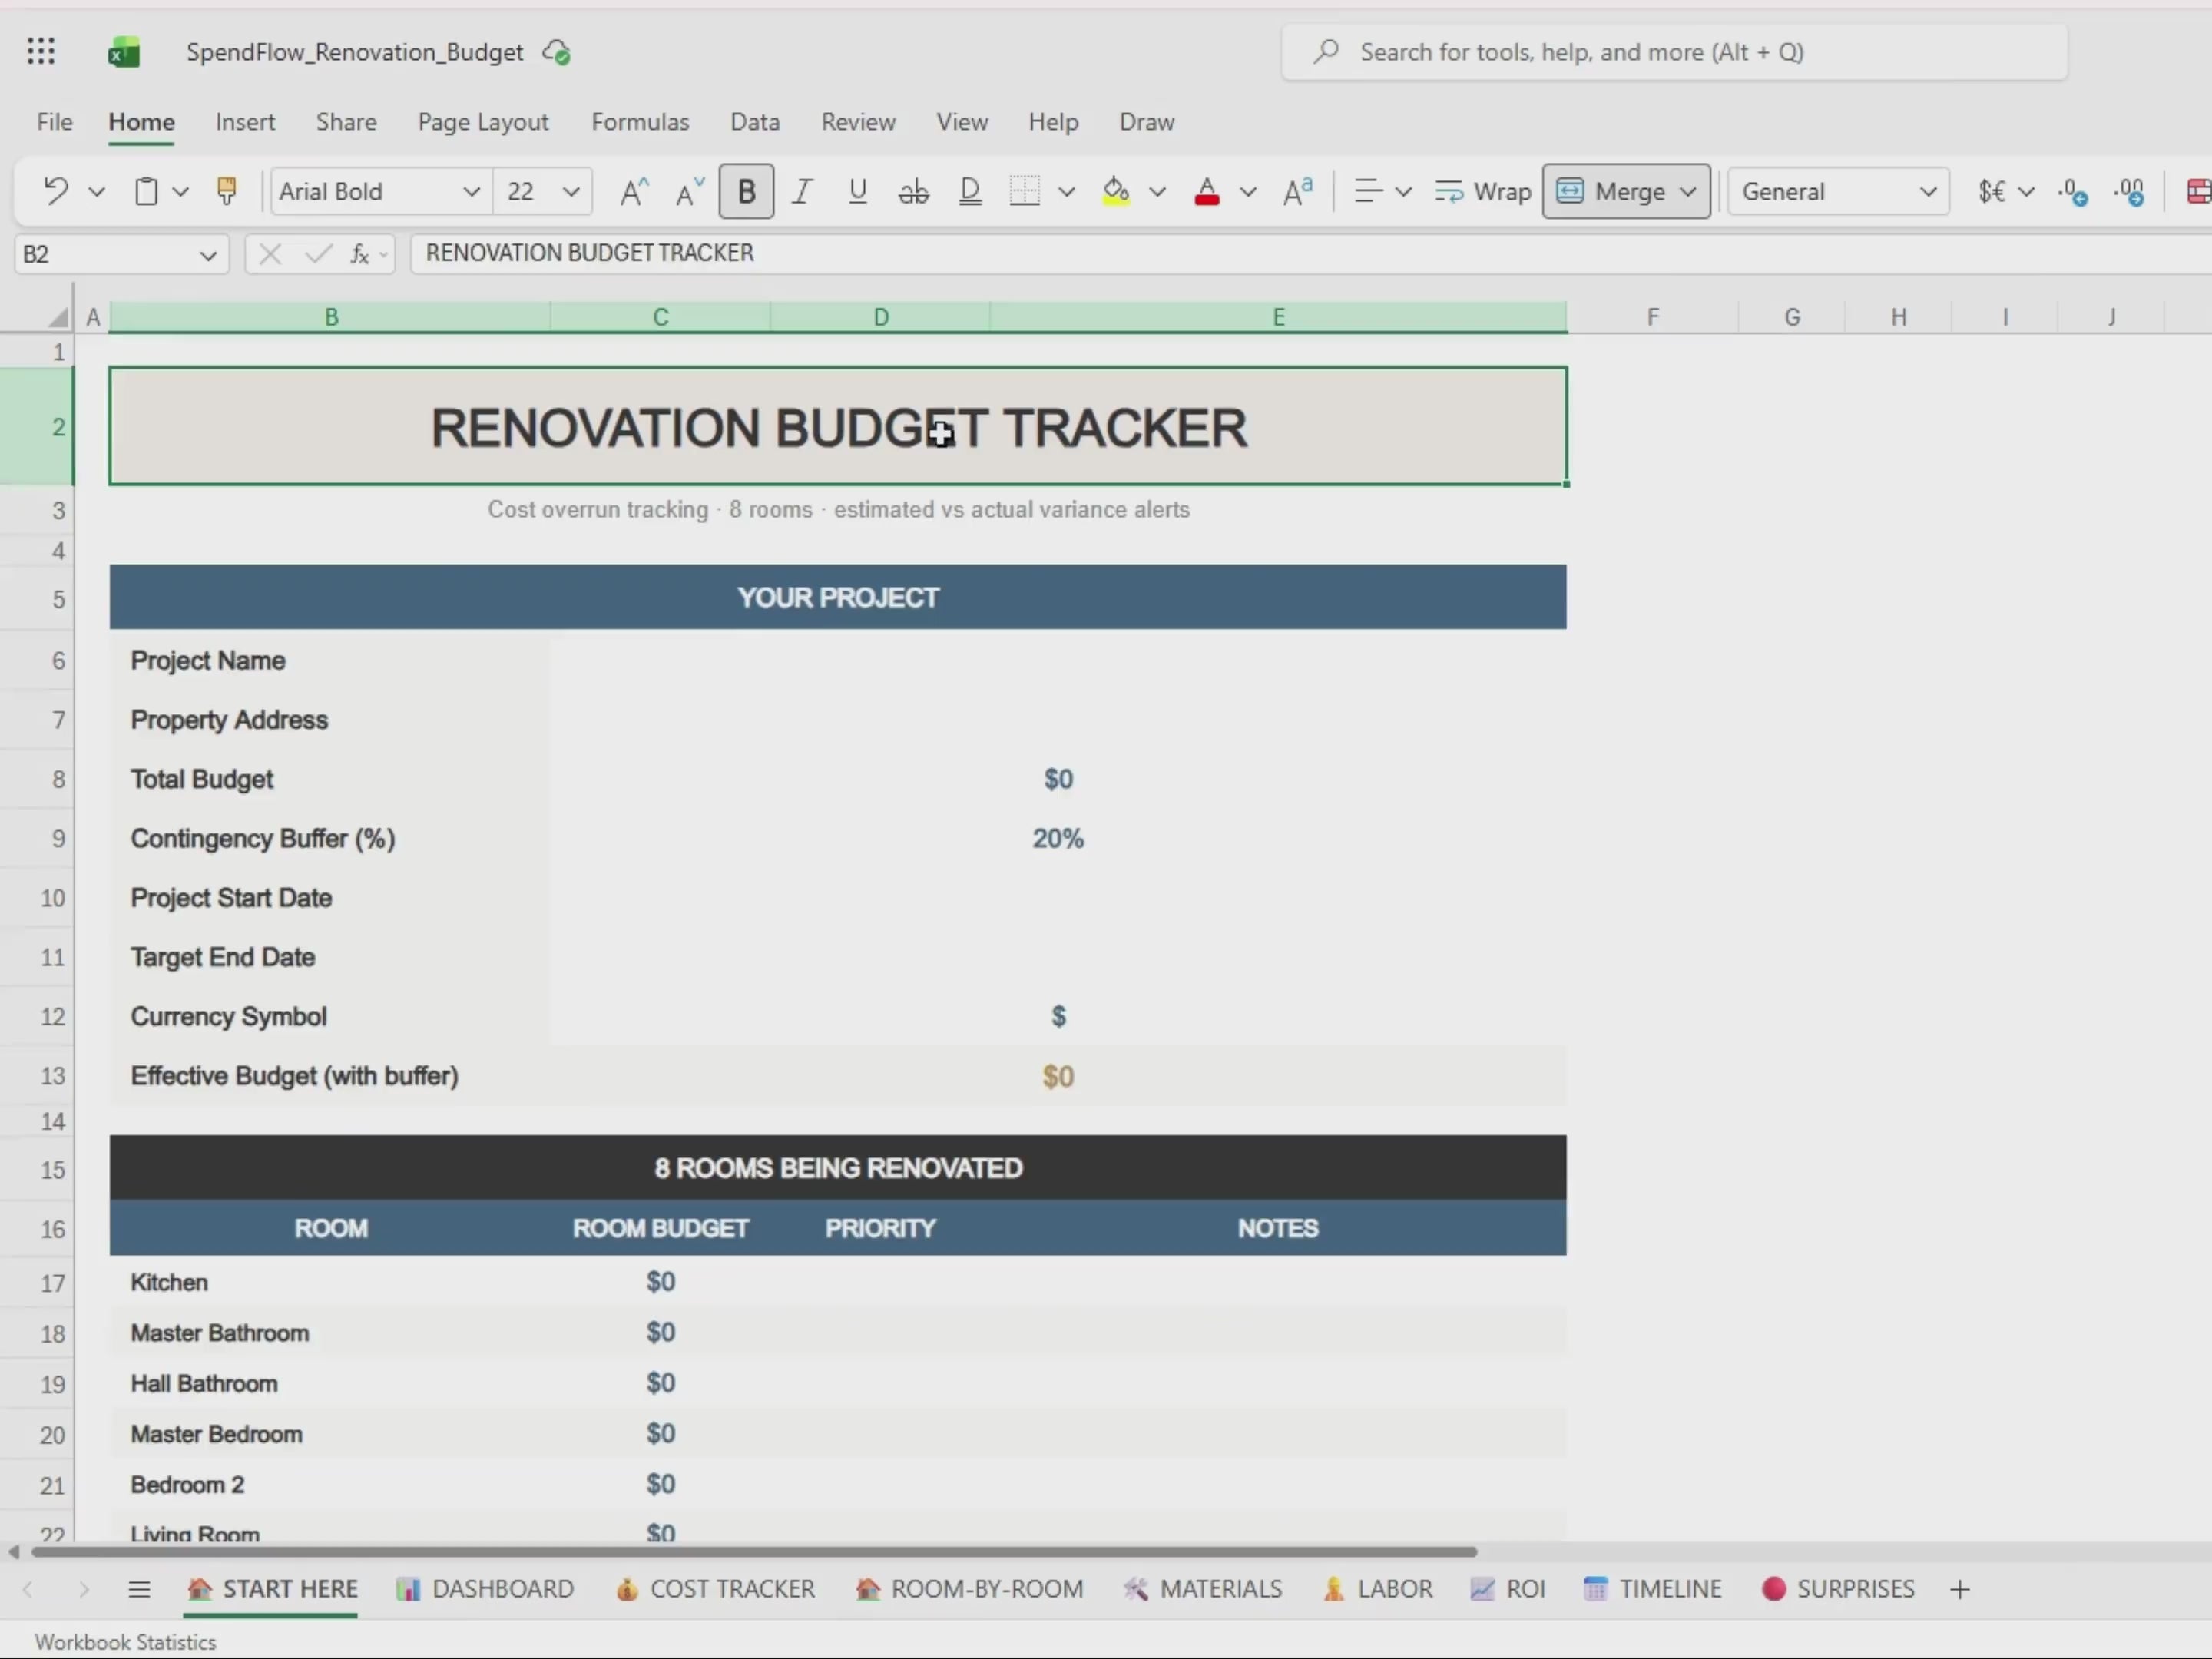Open the File menu
Screen dimensions: 2212x1659
point(55,122)
